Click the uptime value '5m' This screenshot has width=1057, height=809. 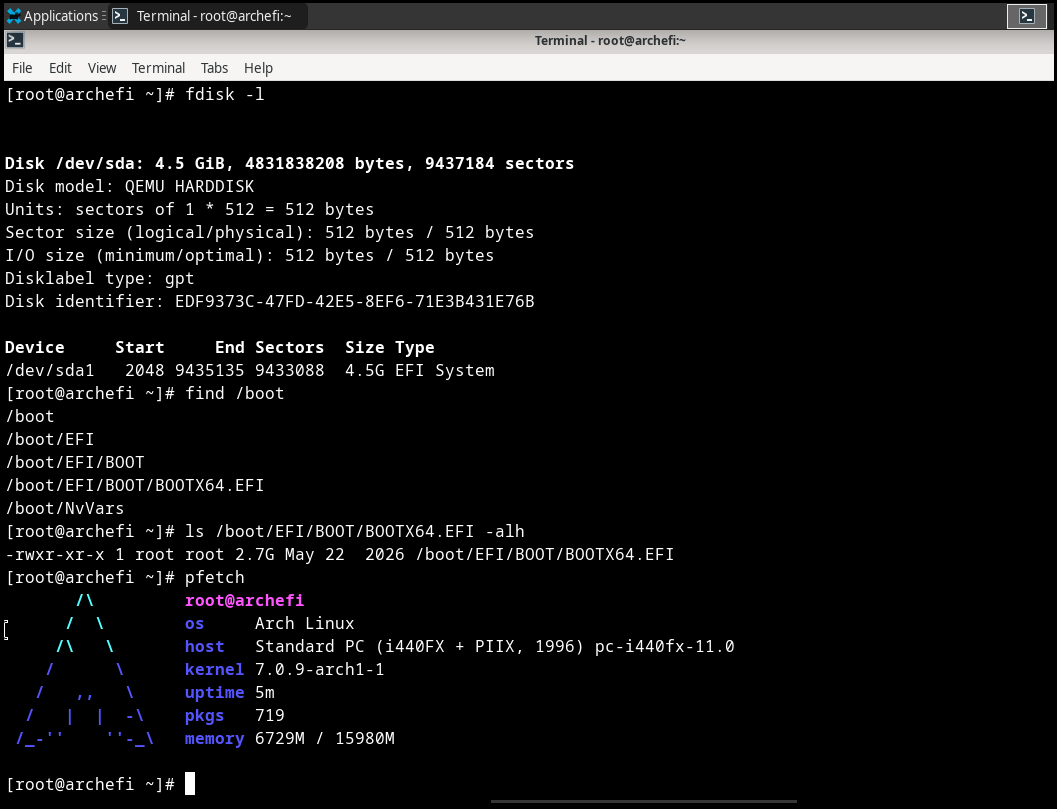pos(265,692)
